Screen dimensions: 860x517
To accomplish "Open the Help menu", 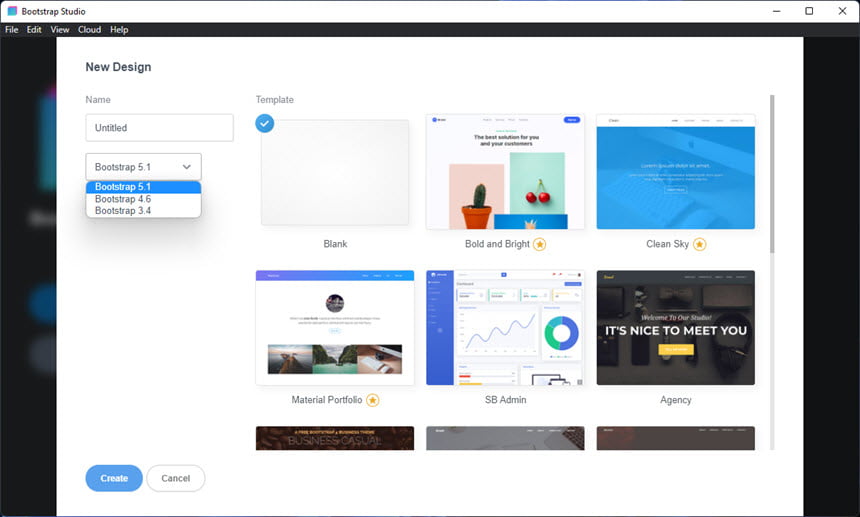I will (x=119, y=30).
